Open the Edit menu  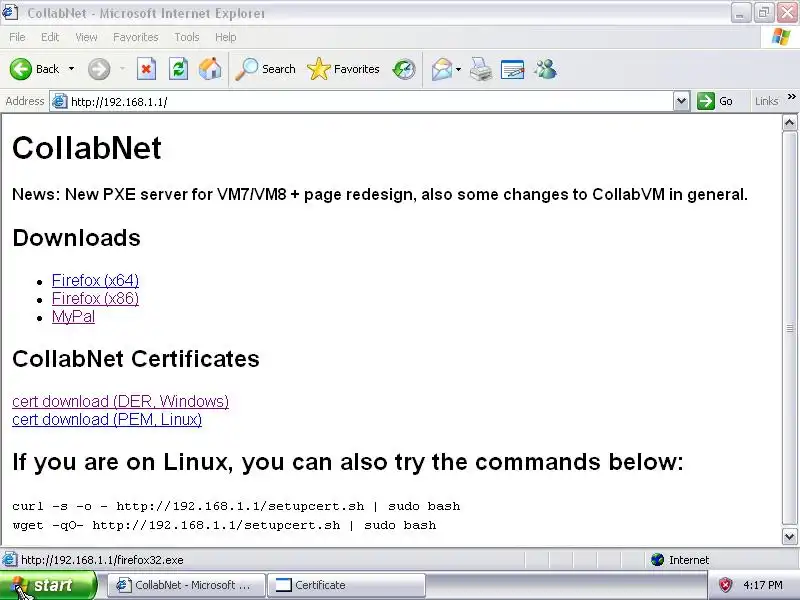pyautogui.click(x=50, y=37)
